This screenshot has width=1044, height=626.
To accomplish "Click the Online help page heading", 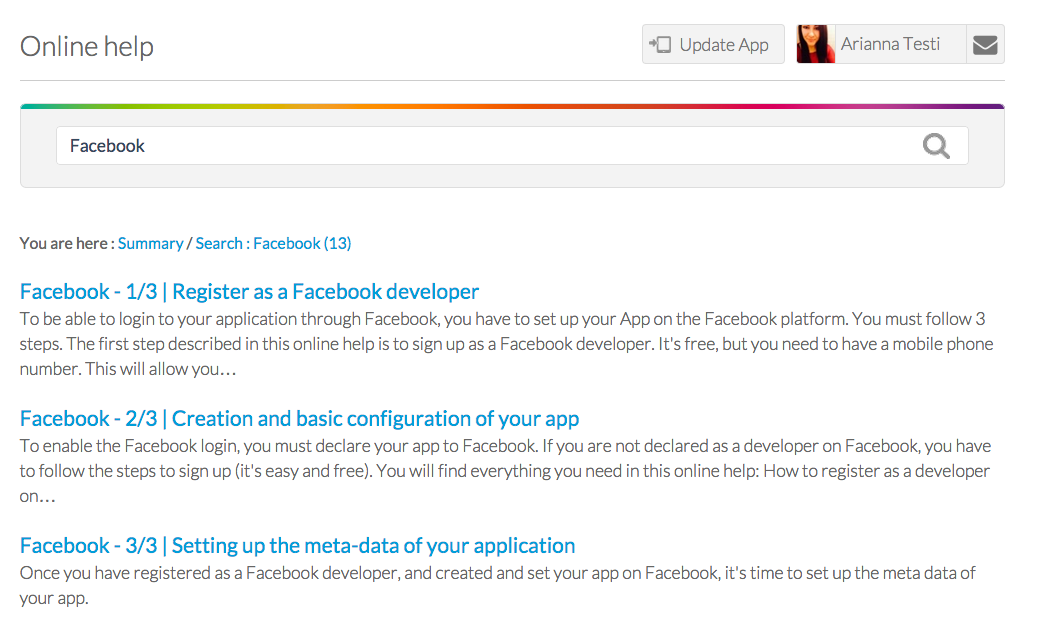I will 87,46.
